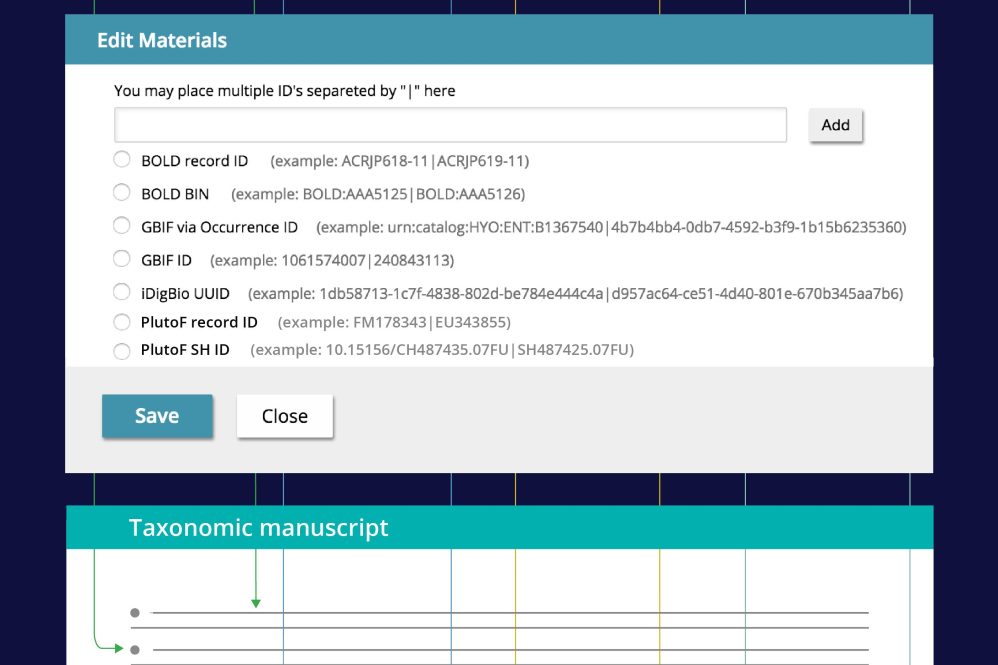Click the Edit Materials dialog title
998x665 pixels.
(x=162, y=41)
